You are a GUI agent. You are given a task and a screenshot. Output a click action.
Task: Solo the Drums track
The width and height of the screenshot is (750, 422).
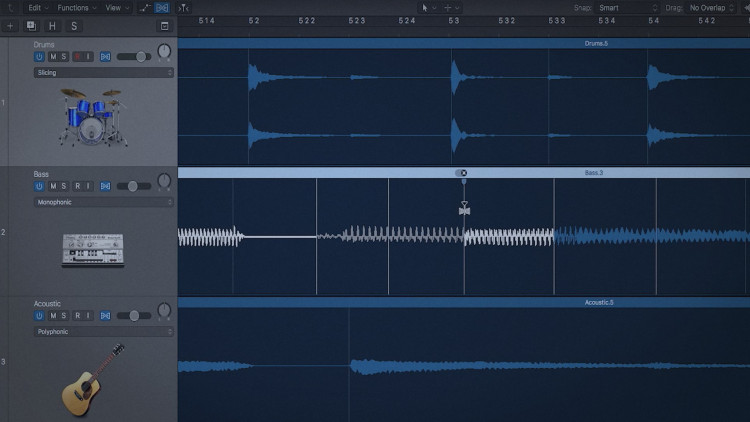coord(64,56)
